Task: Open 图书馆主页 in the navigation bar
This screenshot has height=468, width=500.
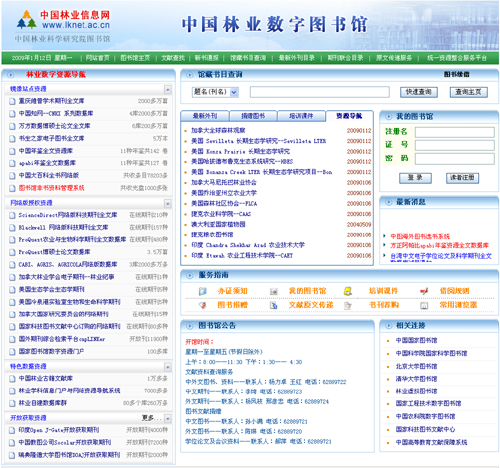Action: pyautogui.click(x=135, y=58)
